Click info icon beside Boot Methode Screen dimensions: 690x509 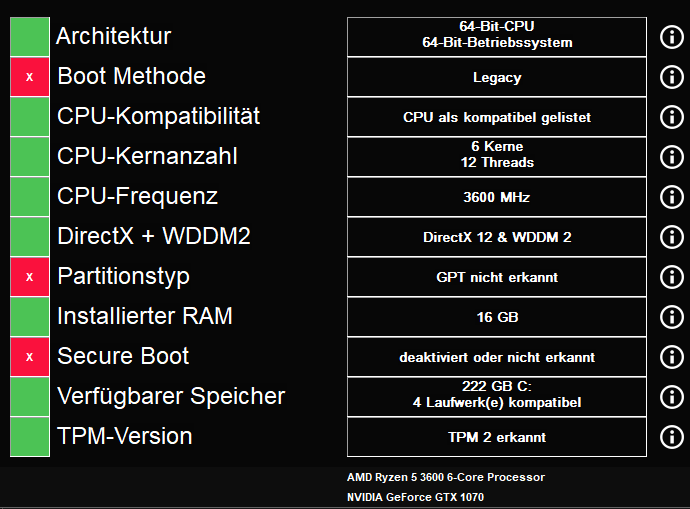pyautogui.click(x=672, y=77)
